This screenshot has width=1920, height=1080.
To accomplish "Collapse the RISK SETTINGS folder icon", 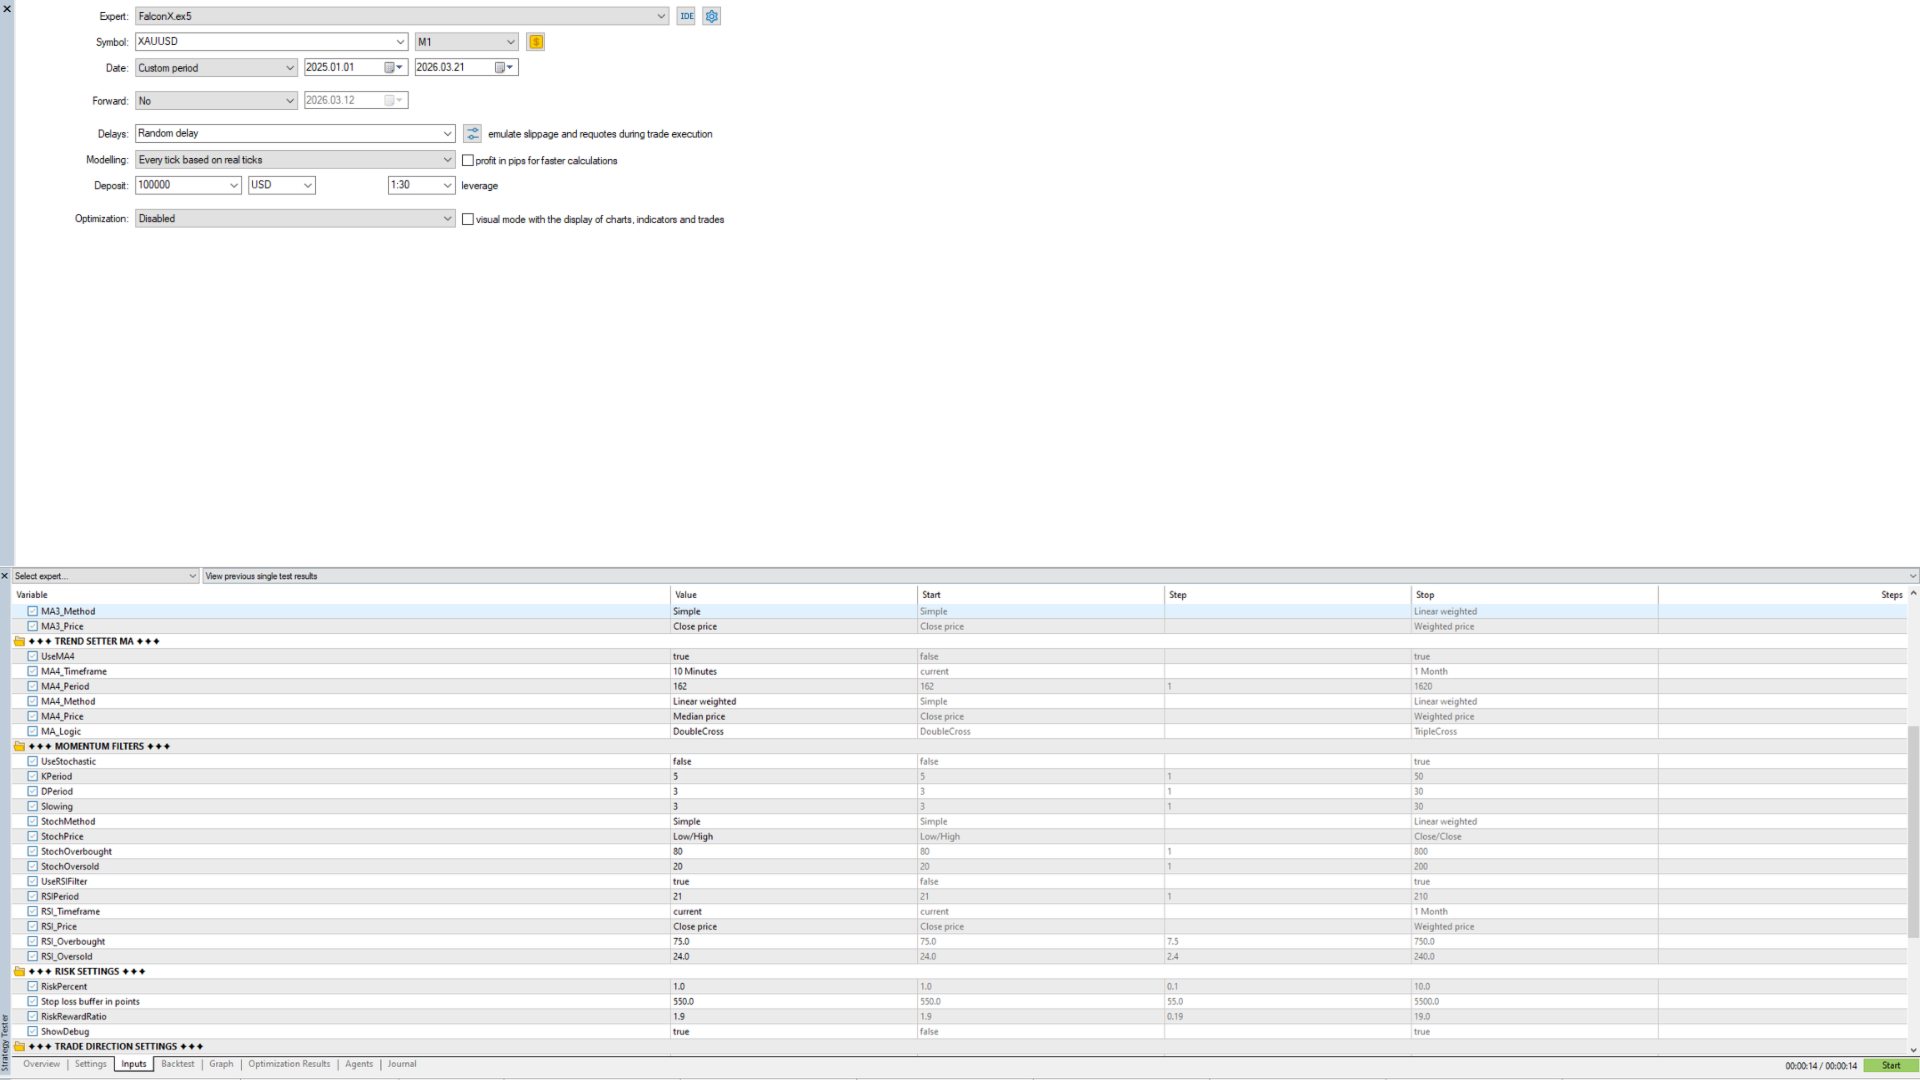I will point(19,972).
